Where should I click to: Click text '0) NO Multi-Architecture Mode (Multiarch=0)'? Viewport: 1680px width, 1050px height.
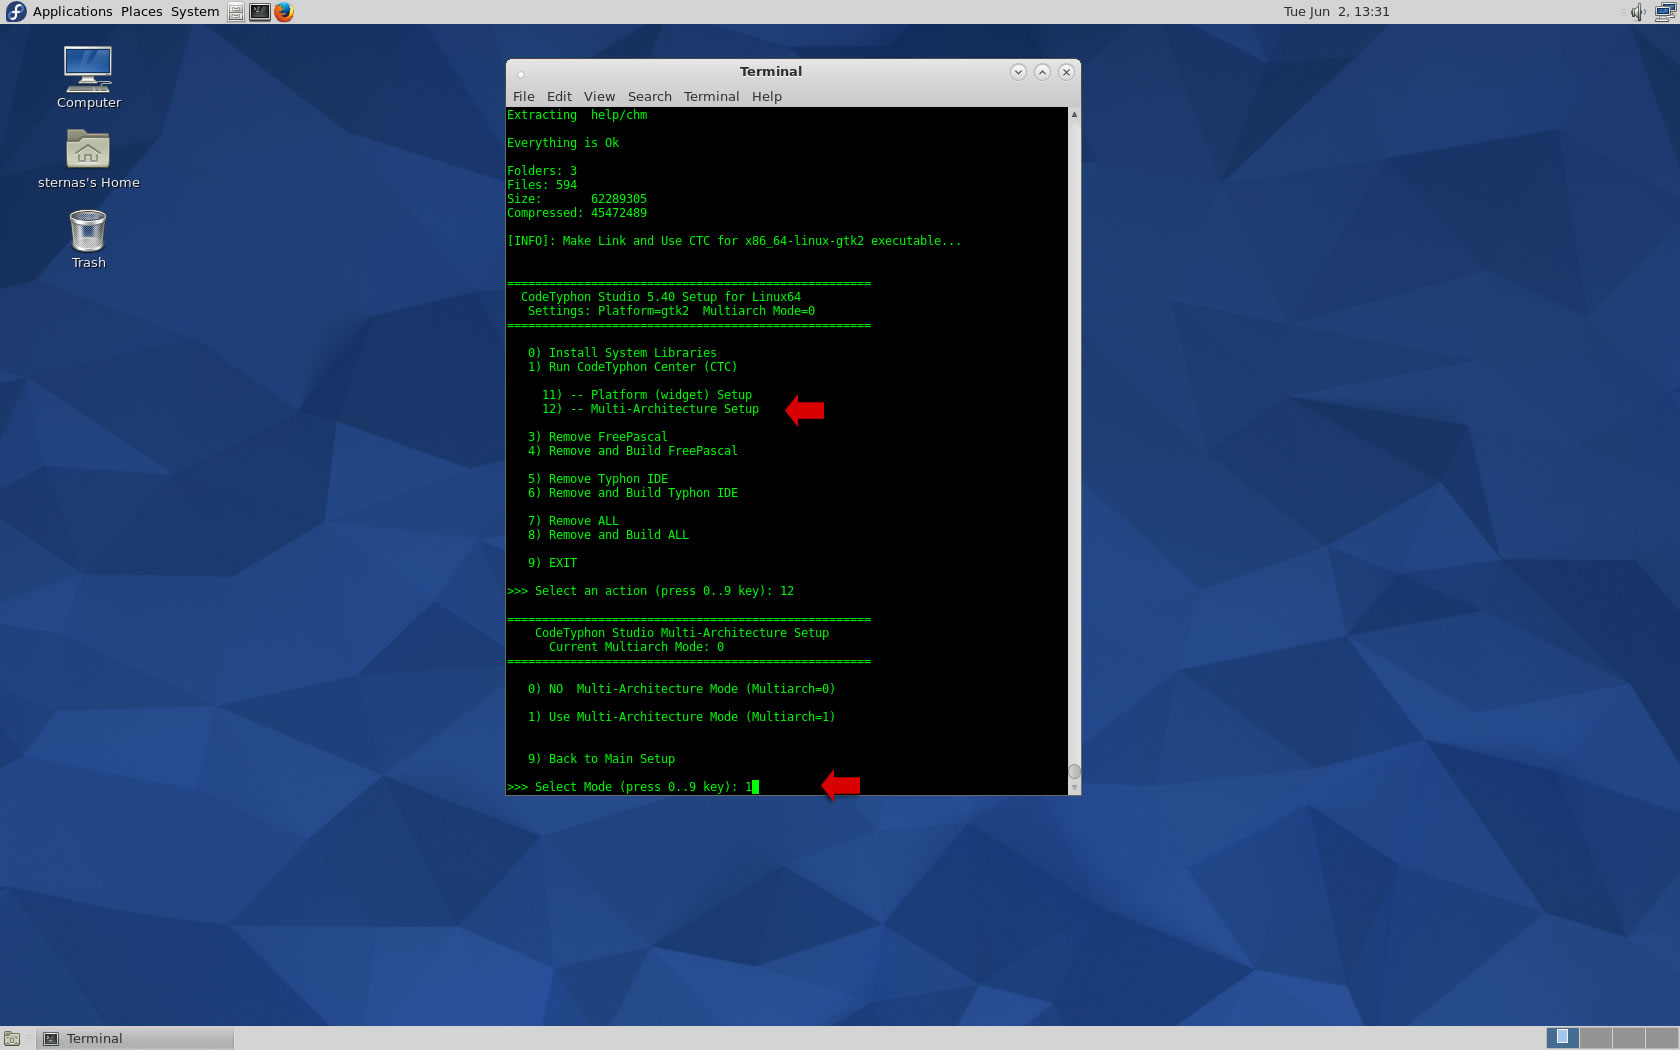tap(681, 689)
